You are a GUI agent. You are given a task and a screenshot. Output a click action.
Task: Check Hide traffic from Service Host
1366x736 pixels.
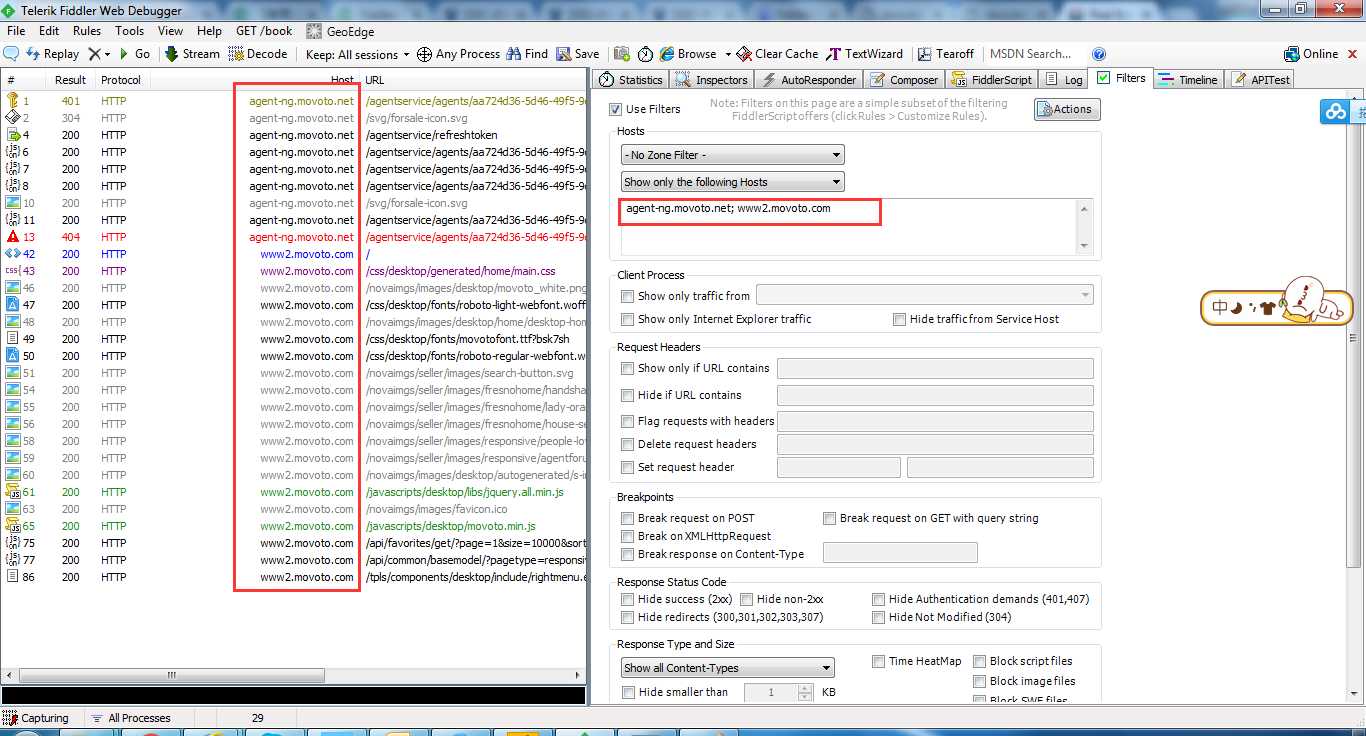coord(899,319)
